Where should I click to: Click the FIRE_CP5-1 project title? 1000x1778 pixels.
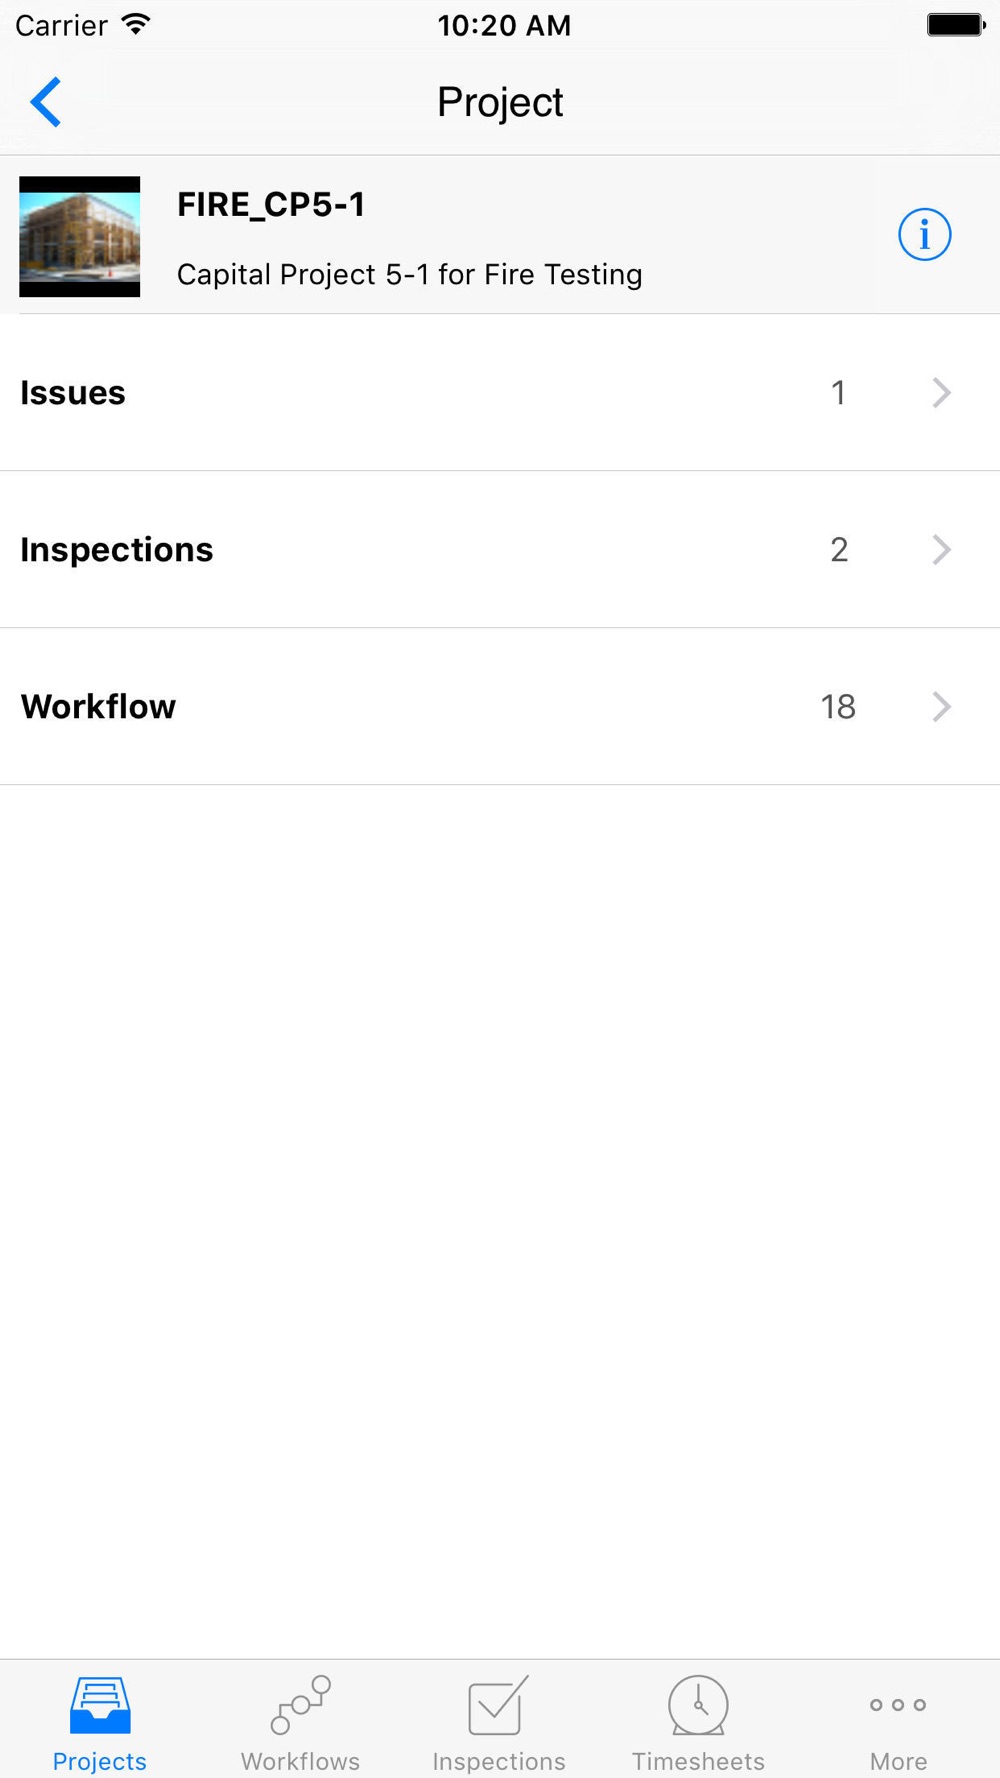click(271, 205)
